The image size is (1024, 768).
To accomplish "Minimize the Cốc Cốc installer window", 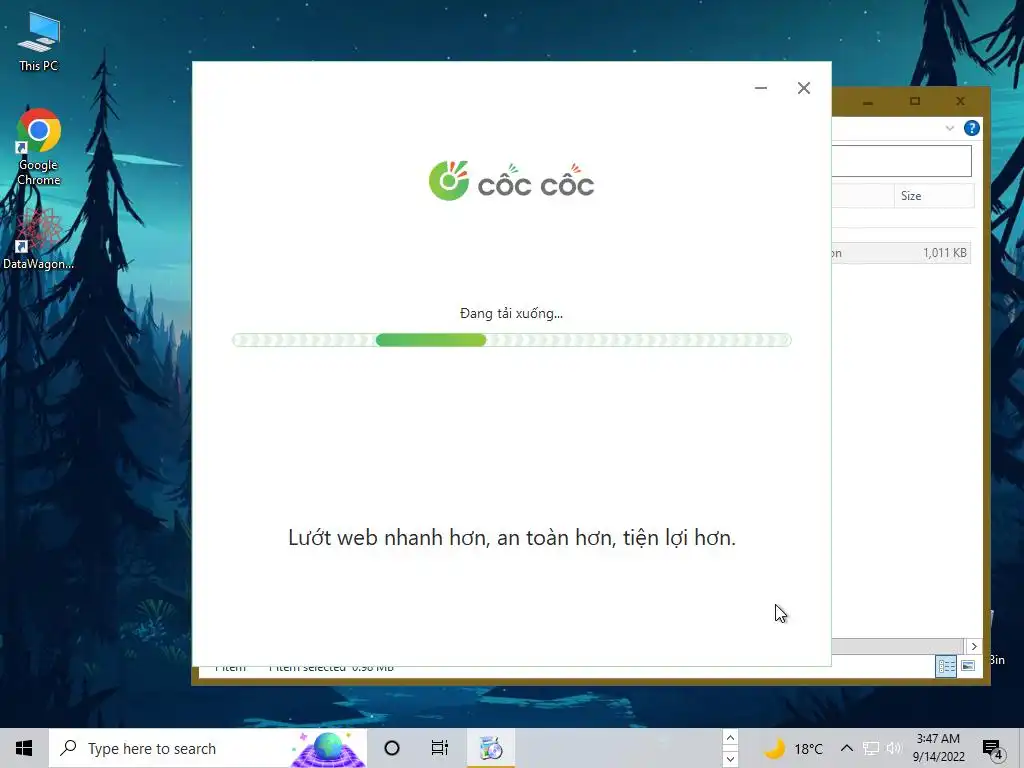I will point(761,88).
